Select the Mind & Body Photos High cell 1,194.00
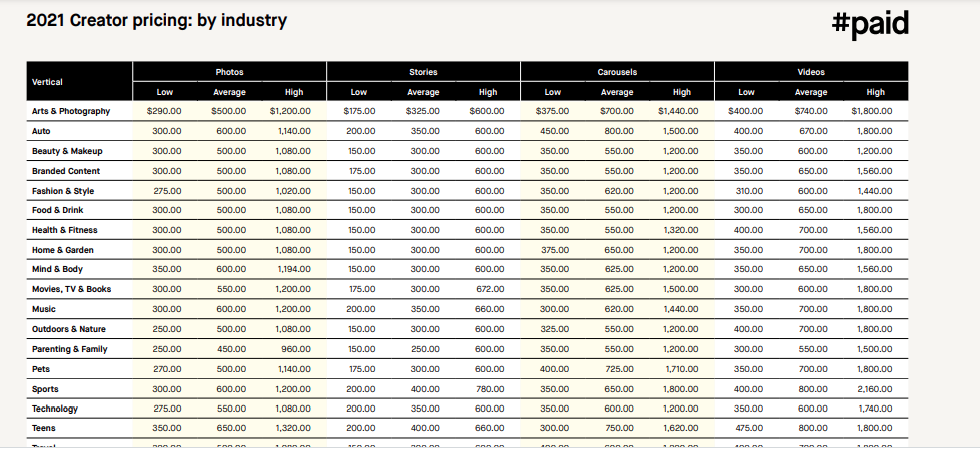Image resolution: width=980 pixels, height=453 pixels. [x=294, y=270]
